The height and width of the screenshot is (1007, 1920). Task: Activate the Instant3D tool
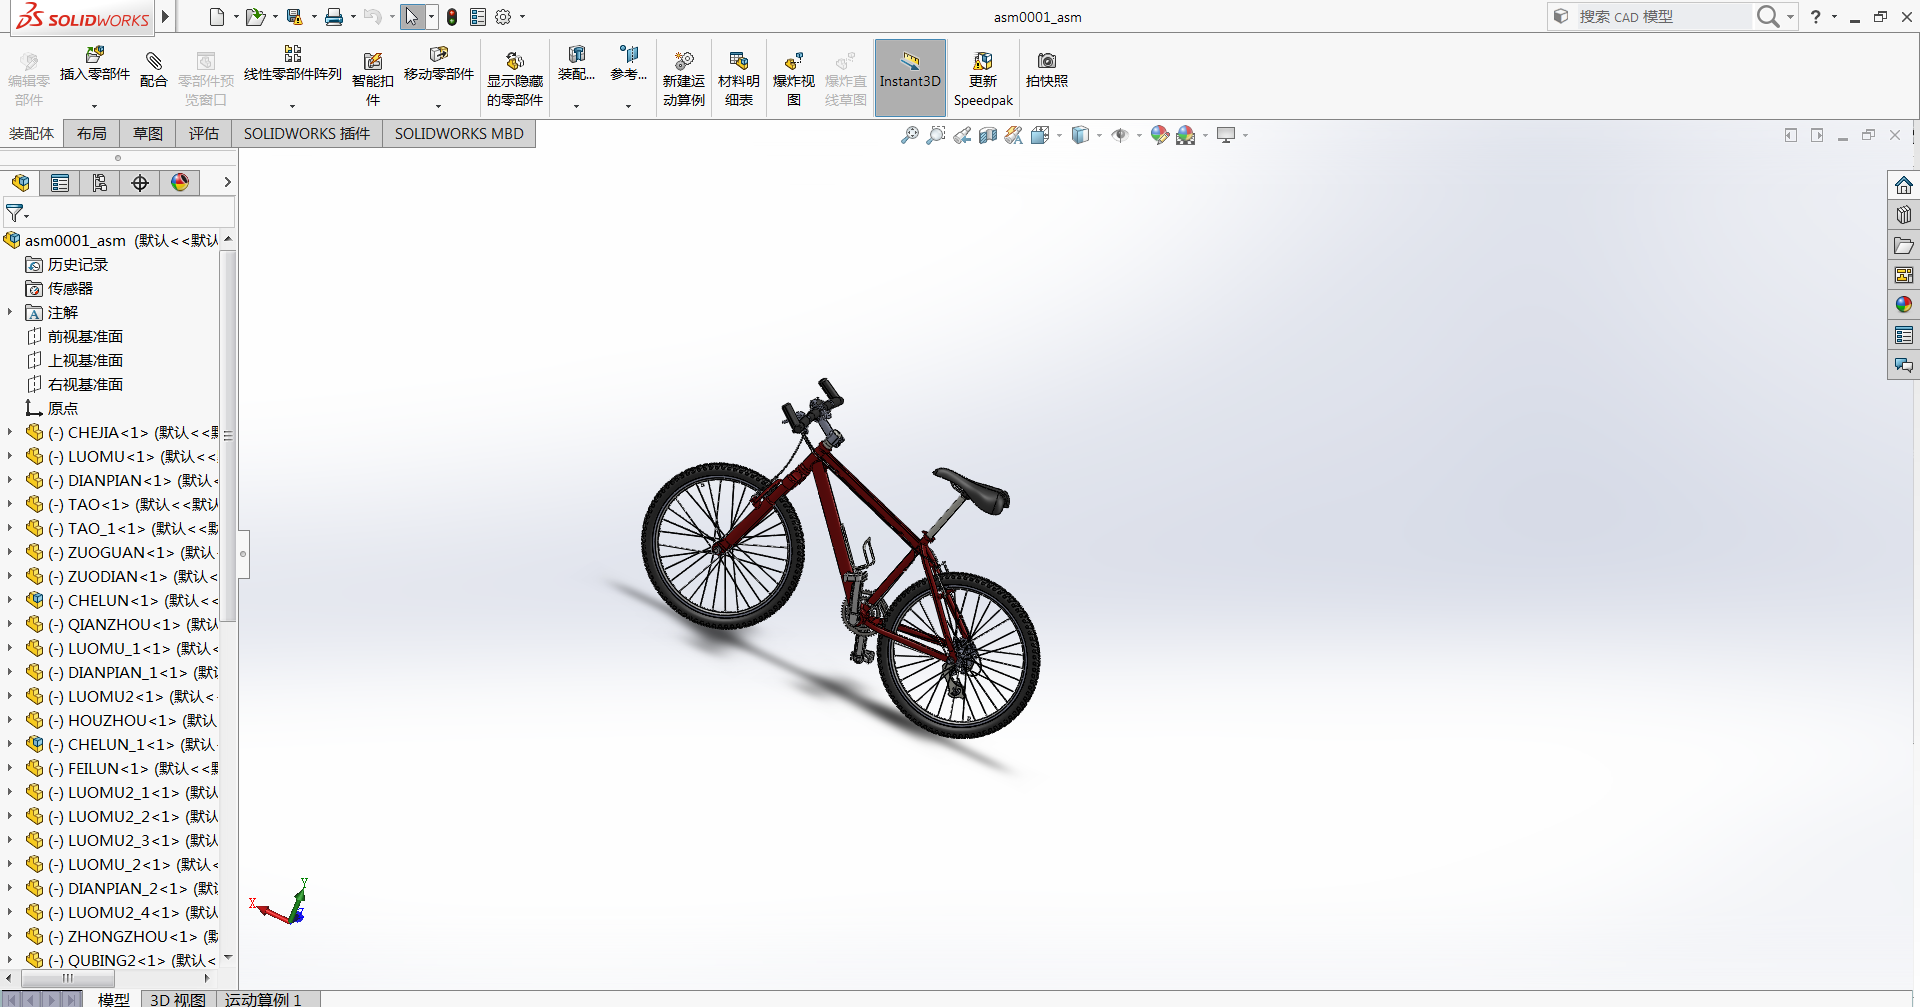click(910, 77)
